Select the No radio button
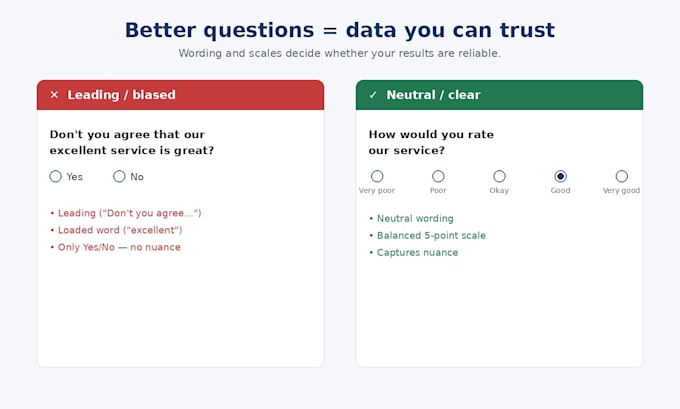 pos(119,176)
